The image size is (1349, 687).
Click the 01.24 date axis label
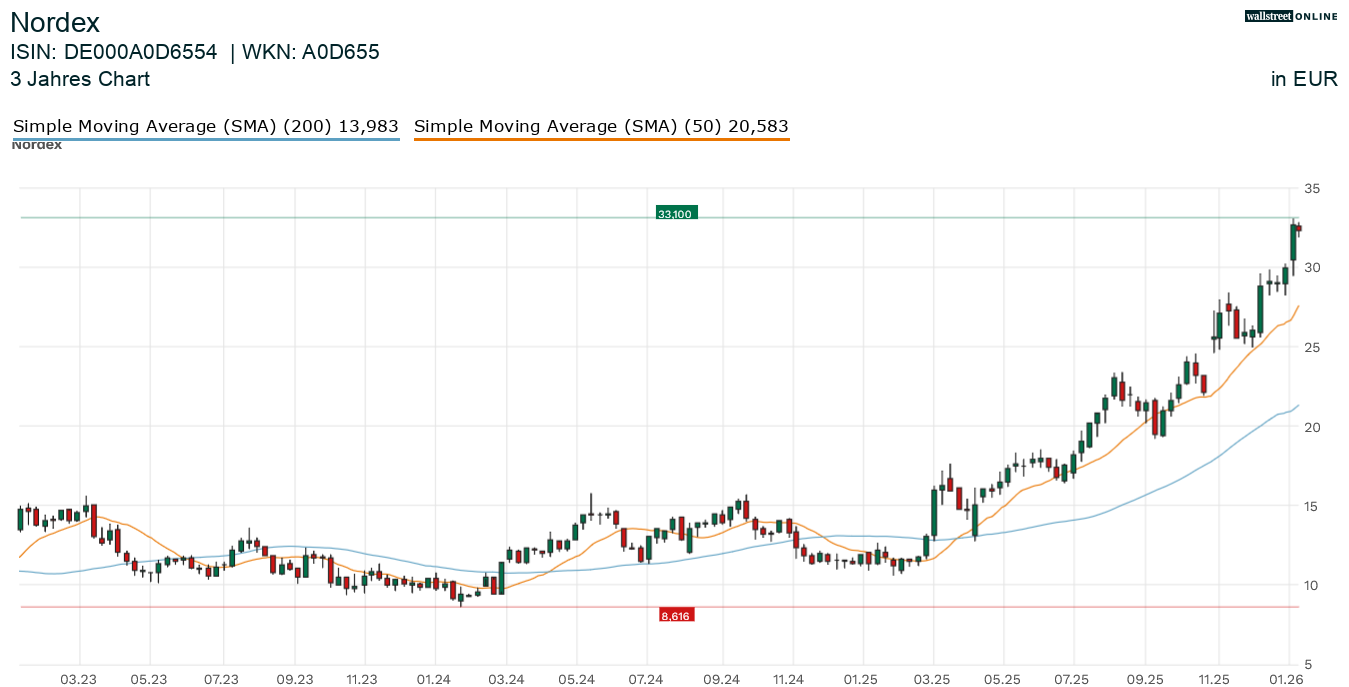pos(434,679)
